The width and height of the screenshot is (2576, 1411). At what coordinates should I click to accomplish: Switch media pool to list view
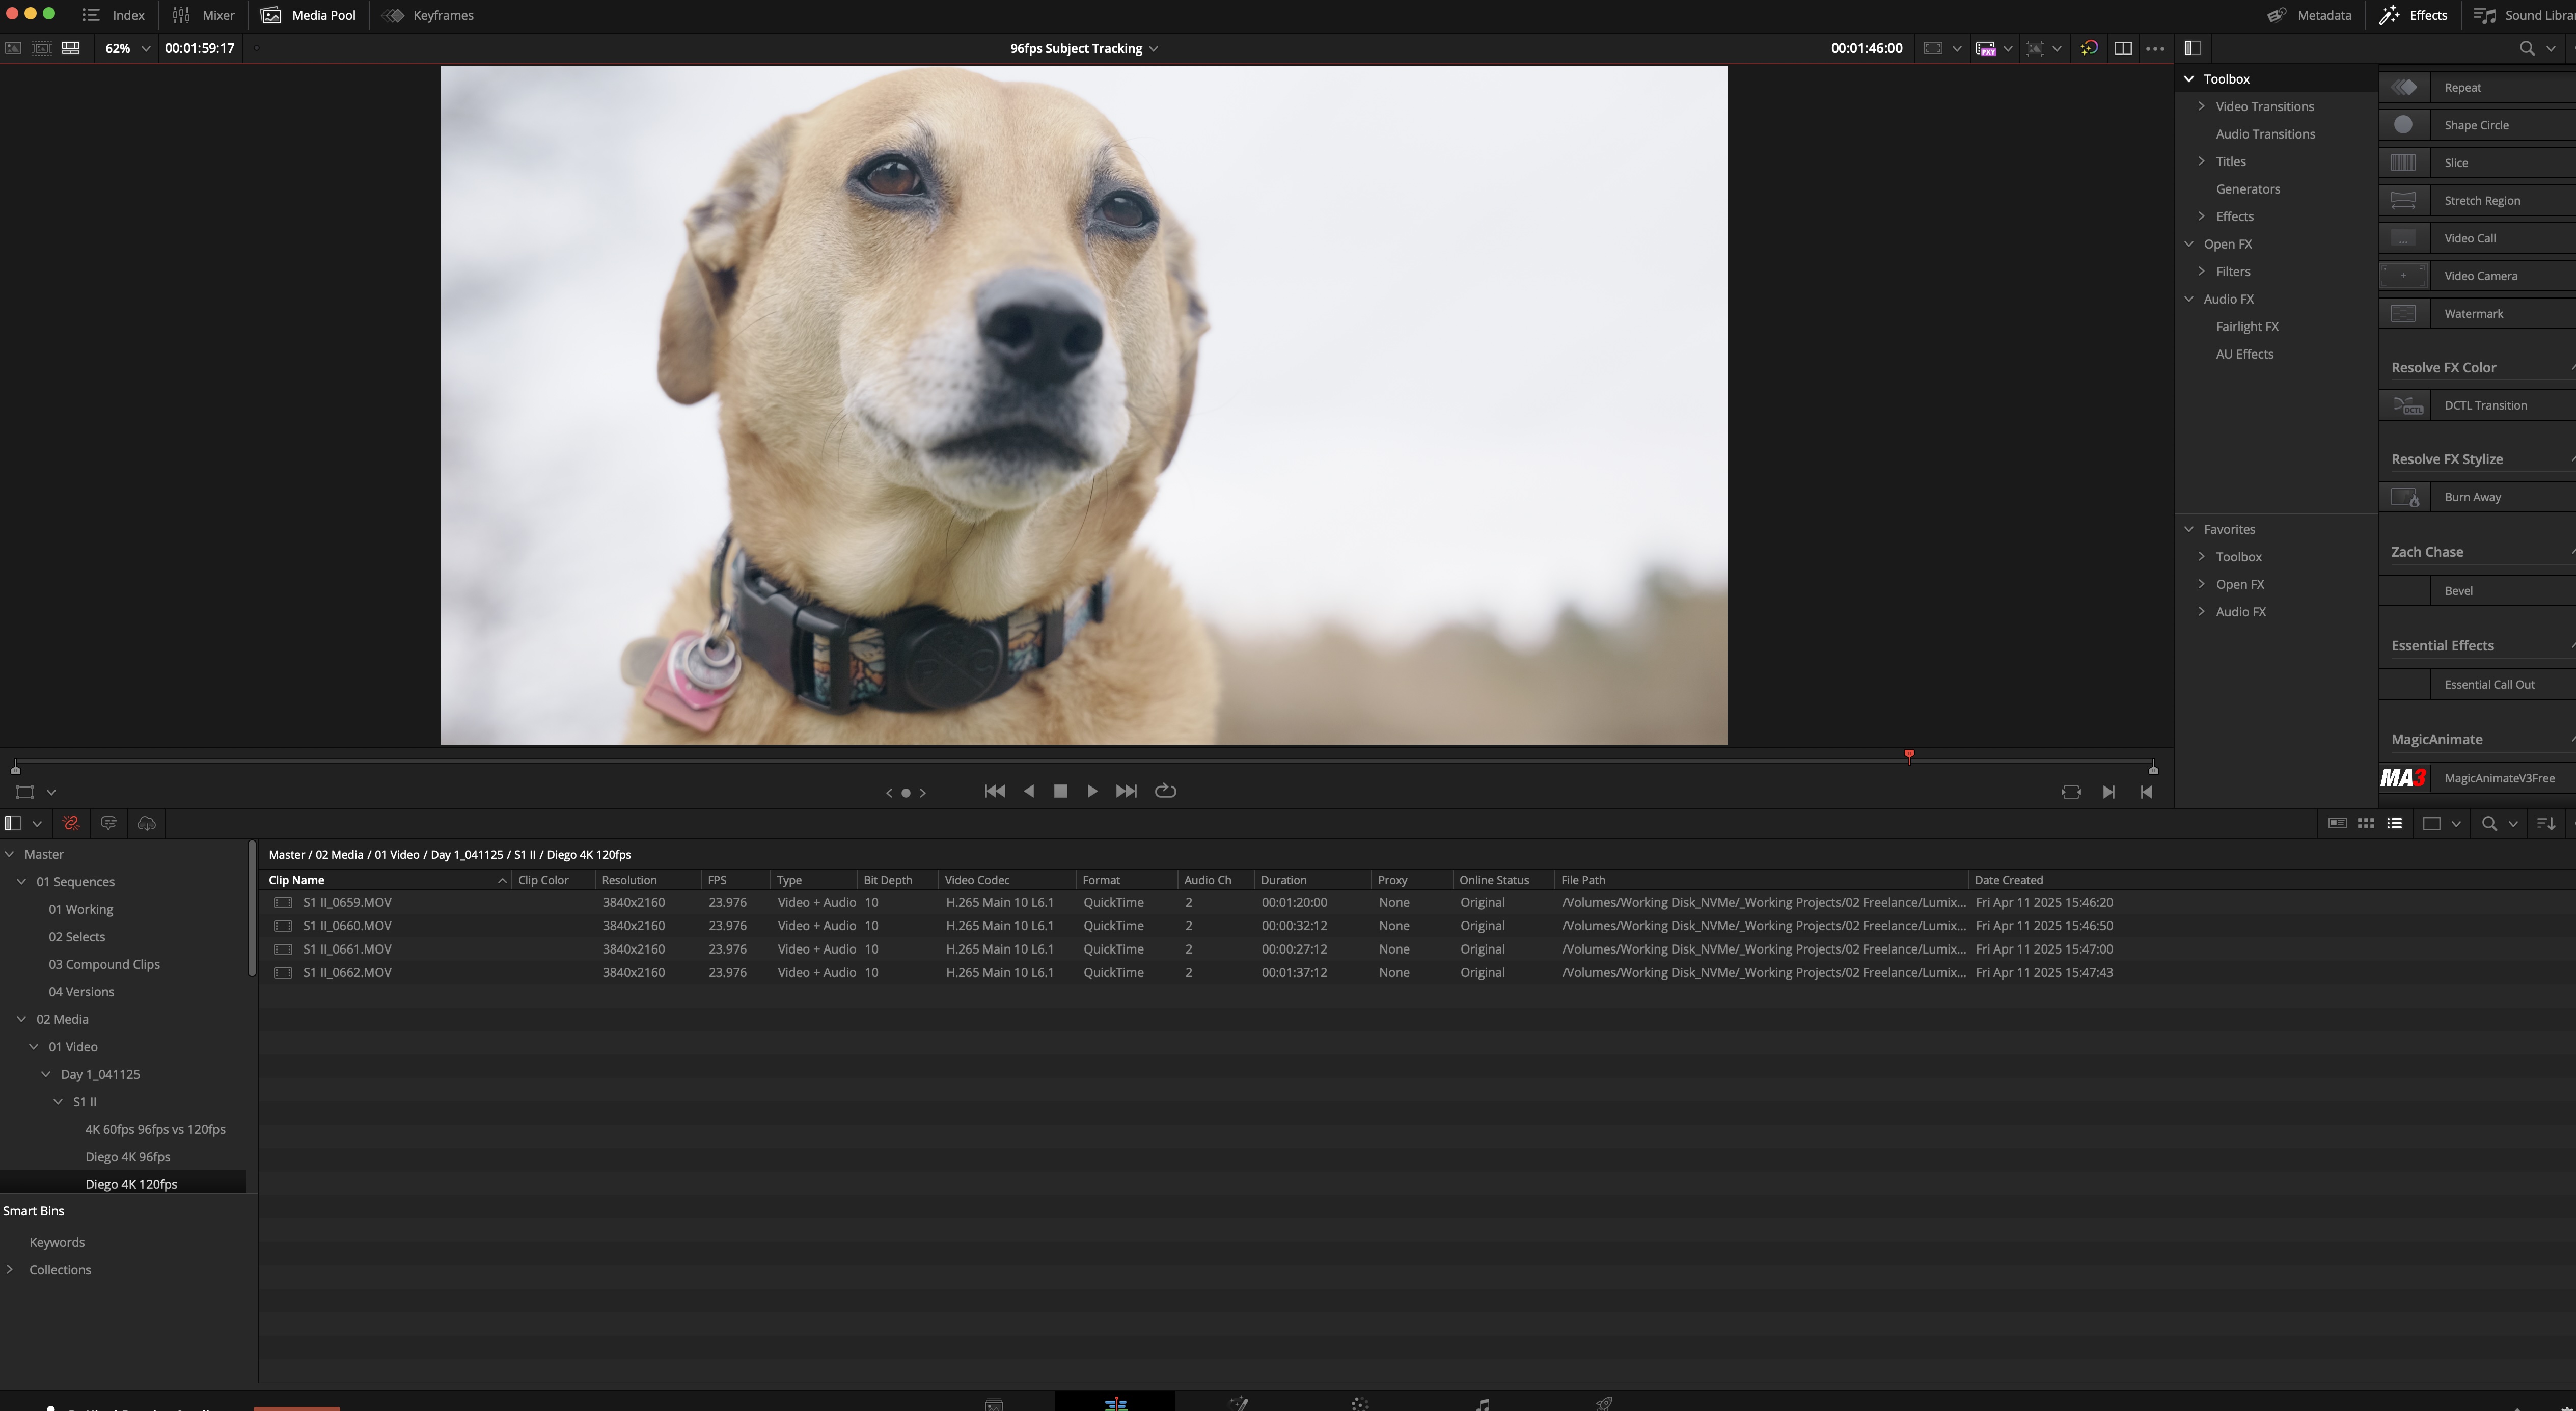(2394, 823)
